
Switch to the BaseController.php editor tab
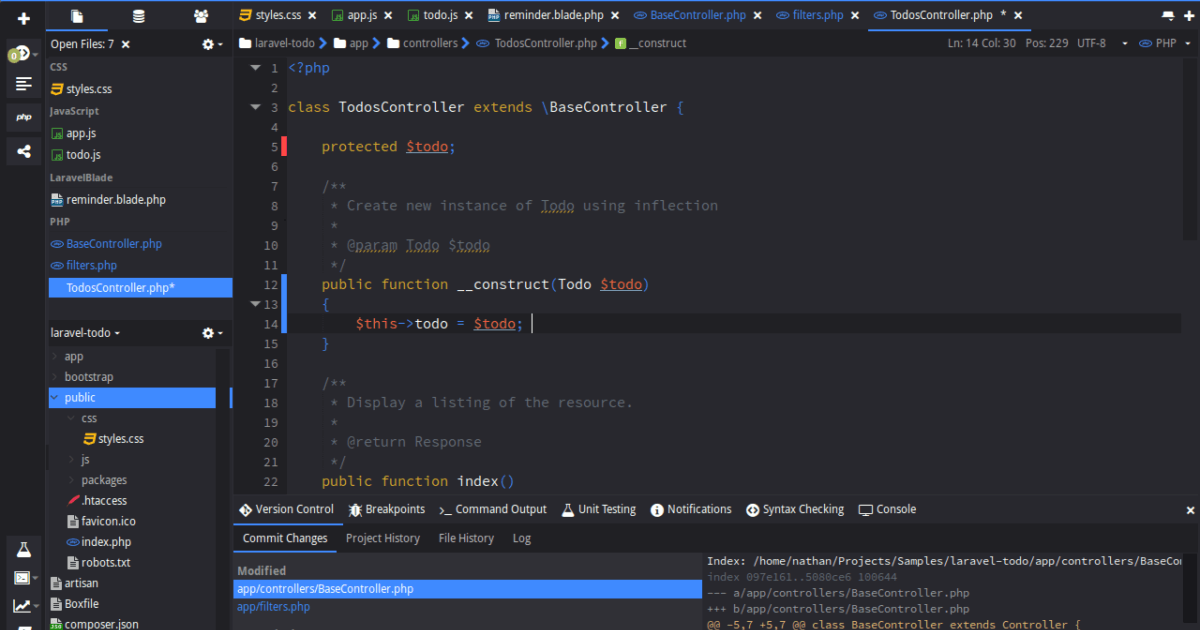coord(698,16)
